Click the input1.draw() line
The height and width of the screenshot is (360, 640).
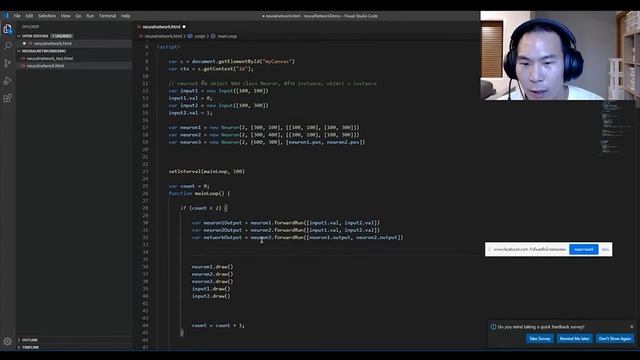(211, 289)
